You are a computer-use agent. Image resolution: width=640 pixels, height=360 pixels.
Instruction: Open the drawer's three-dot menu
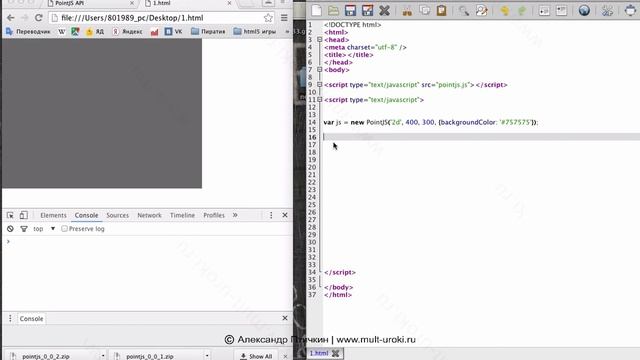(10, 318)
